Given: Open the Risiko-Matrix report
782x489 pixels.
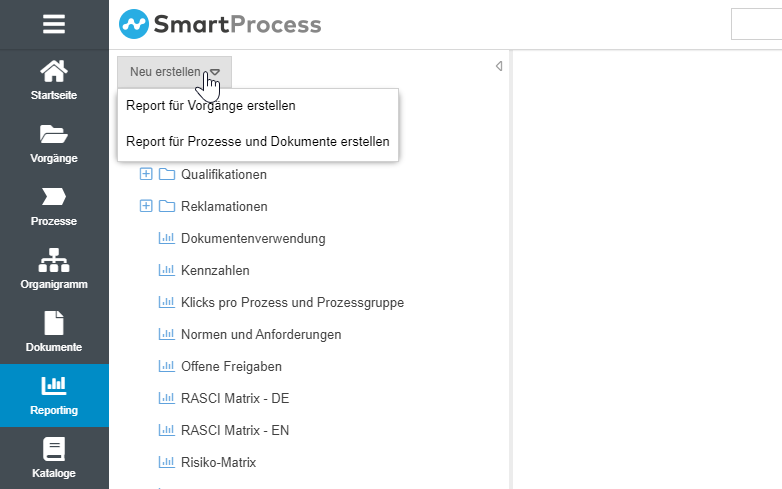Looking at the screenshot, I should [218, 463].
